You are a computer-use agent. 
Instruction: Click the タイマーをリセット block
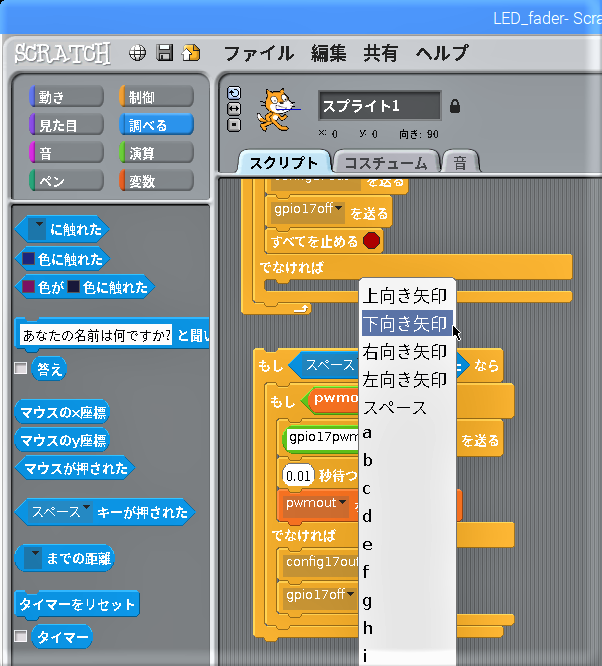pos(77,604)
